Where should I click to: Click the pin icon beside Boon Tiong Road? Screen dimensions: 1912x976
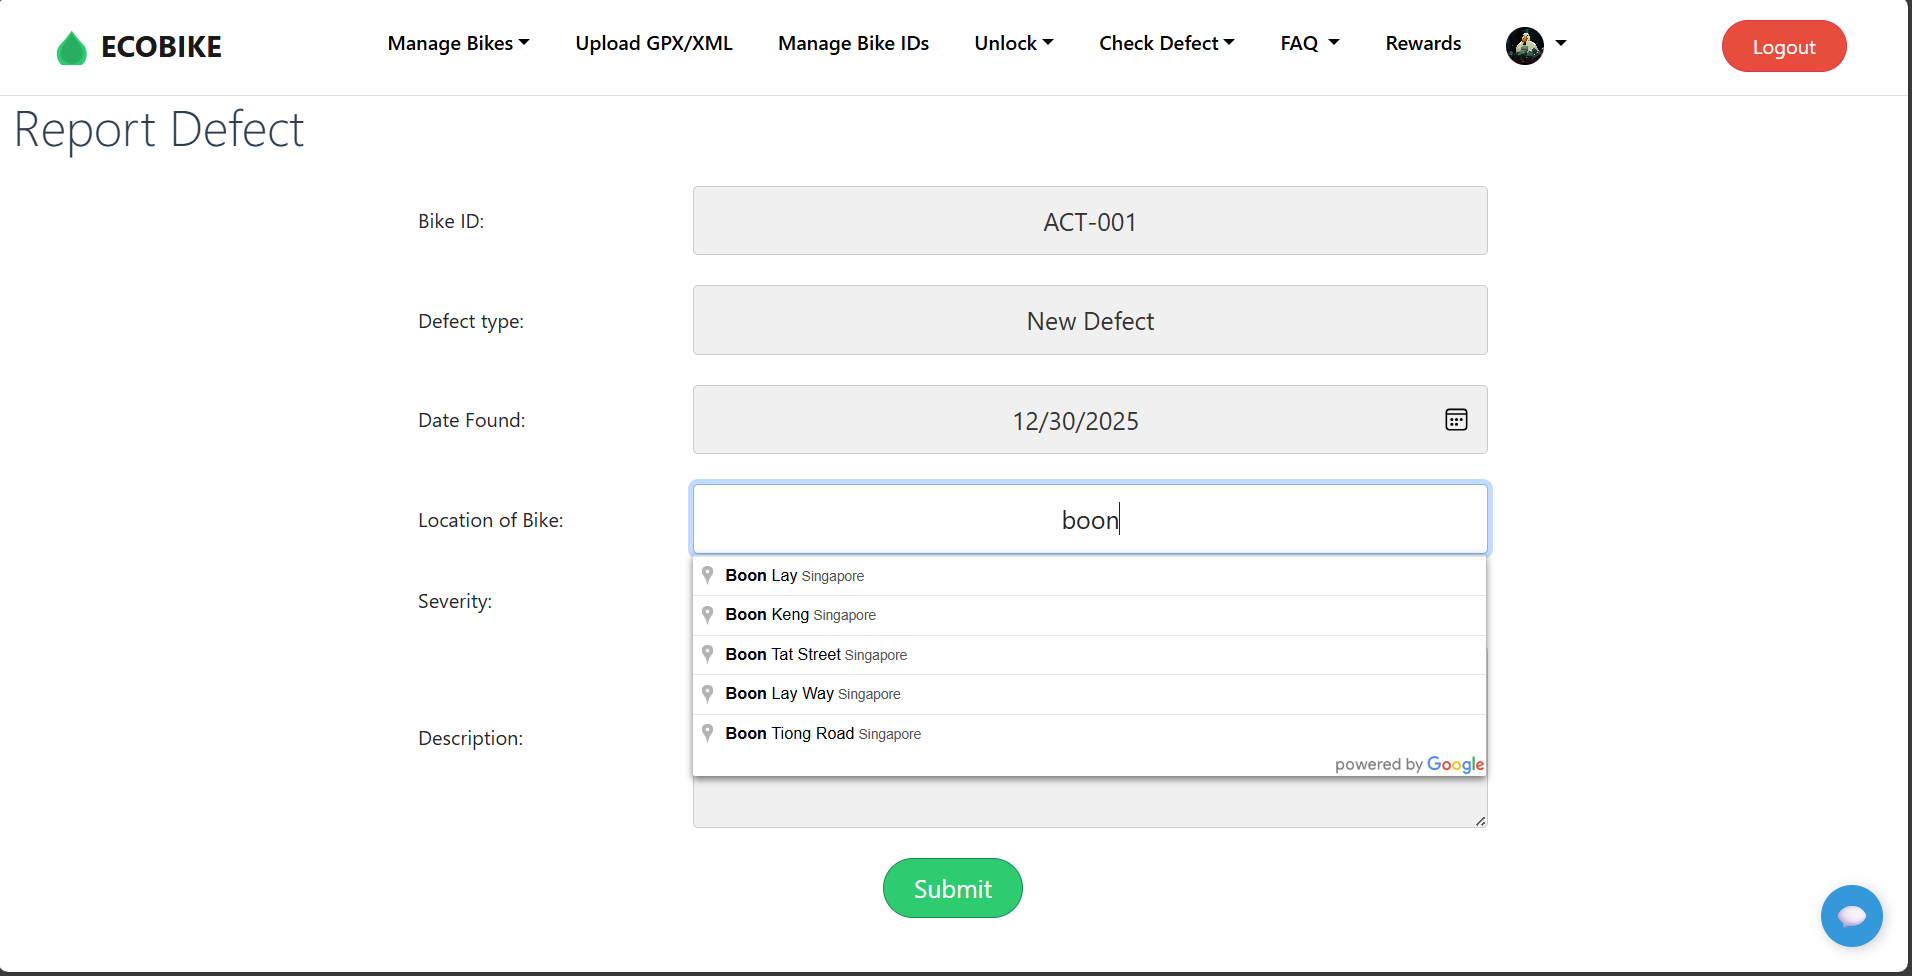pos(707,732)
